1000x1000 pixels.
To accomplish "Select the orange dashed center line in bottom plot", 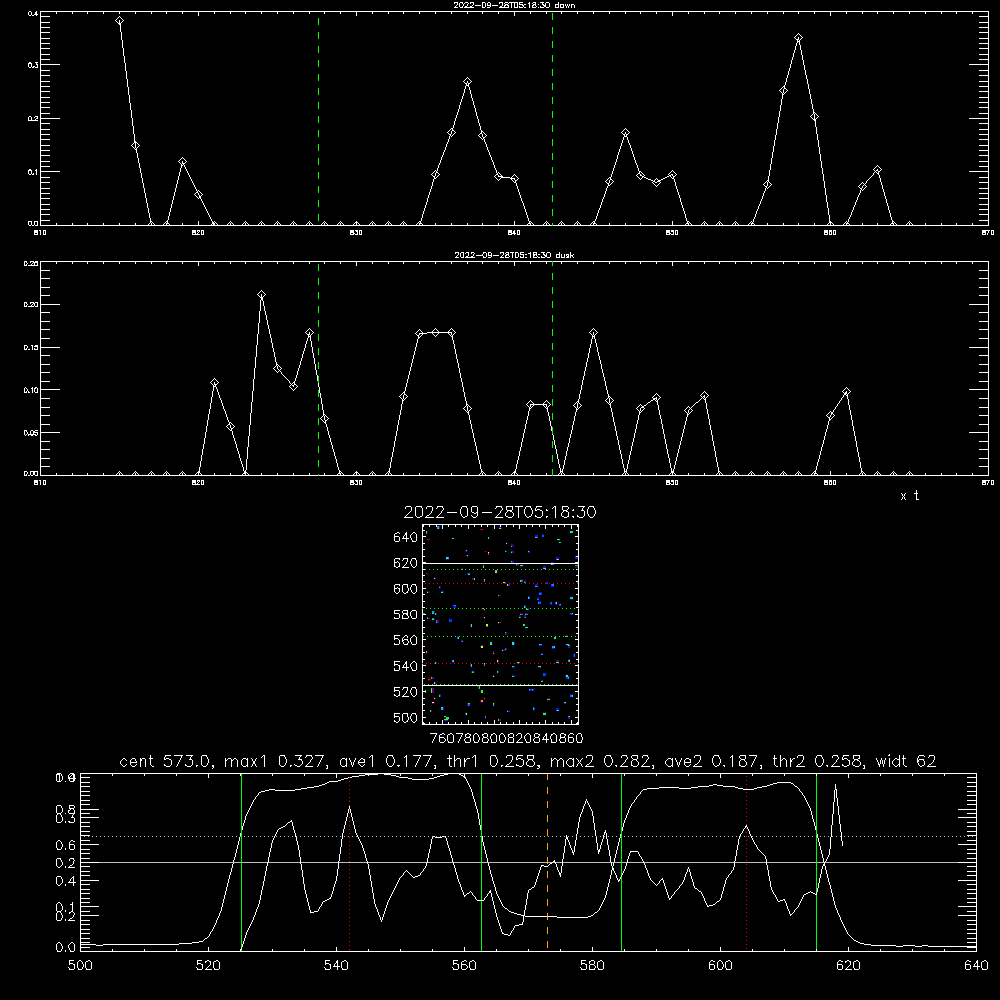I will [x=547, y=861].
